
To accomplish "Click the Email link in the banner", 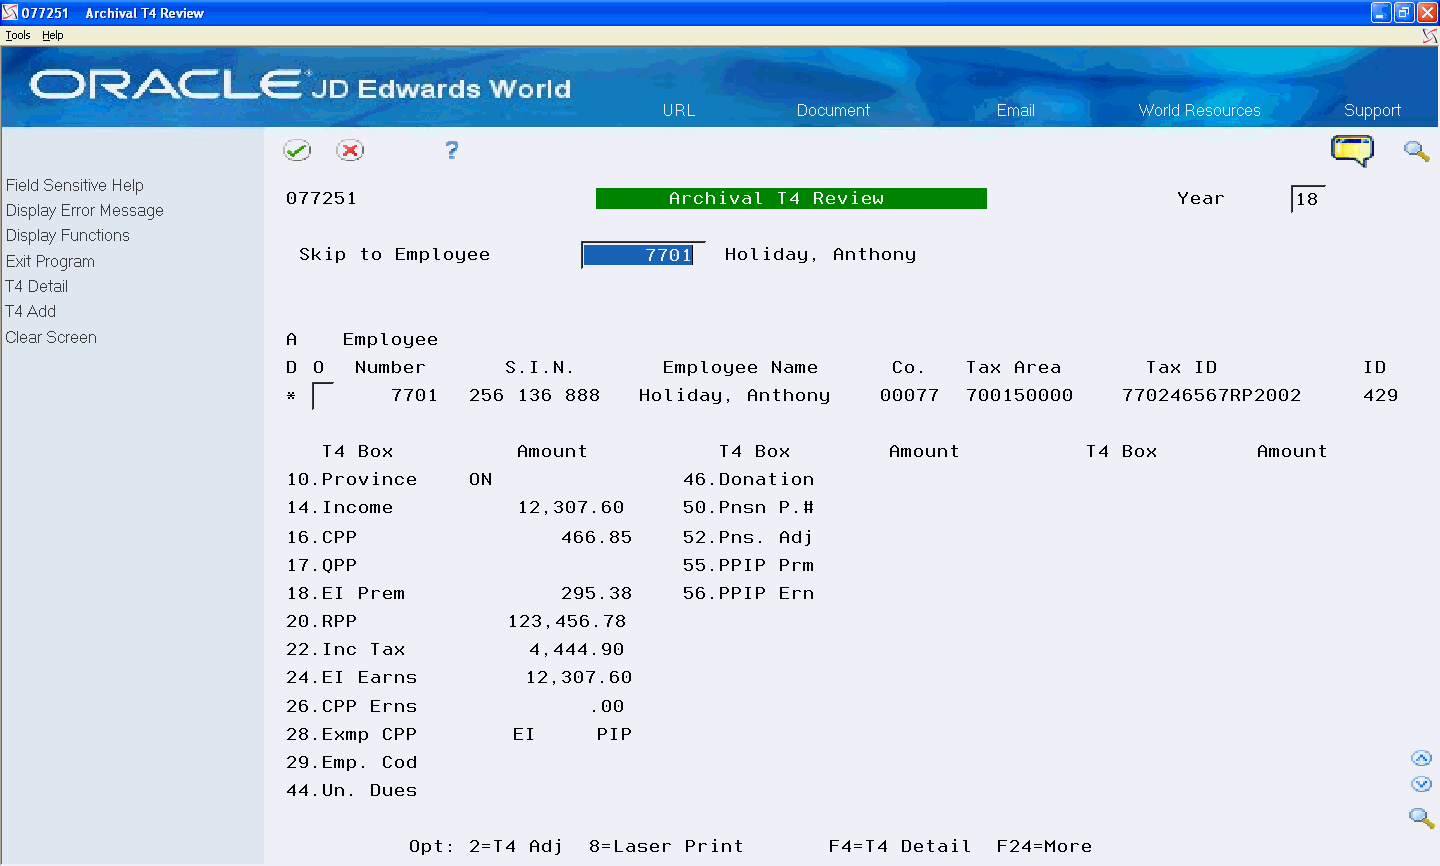I will click(x=1013, y=111).
